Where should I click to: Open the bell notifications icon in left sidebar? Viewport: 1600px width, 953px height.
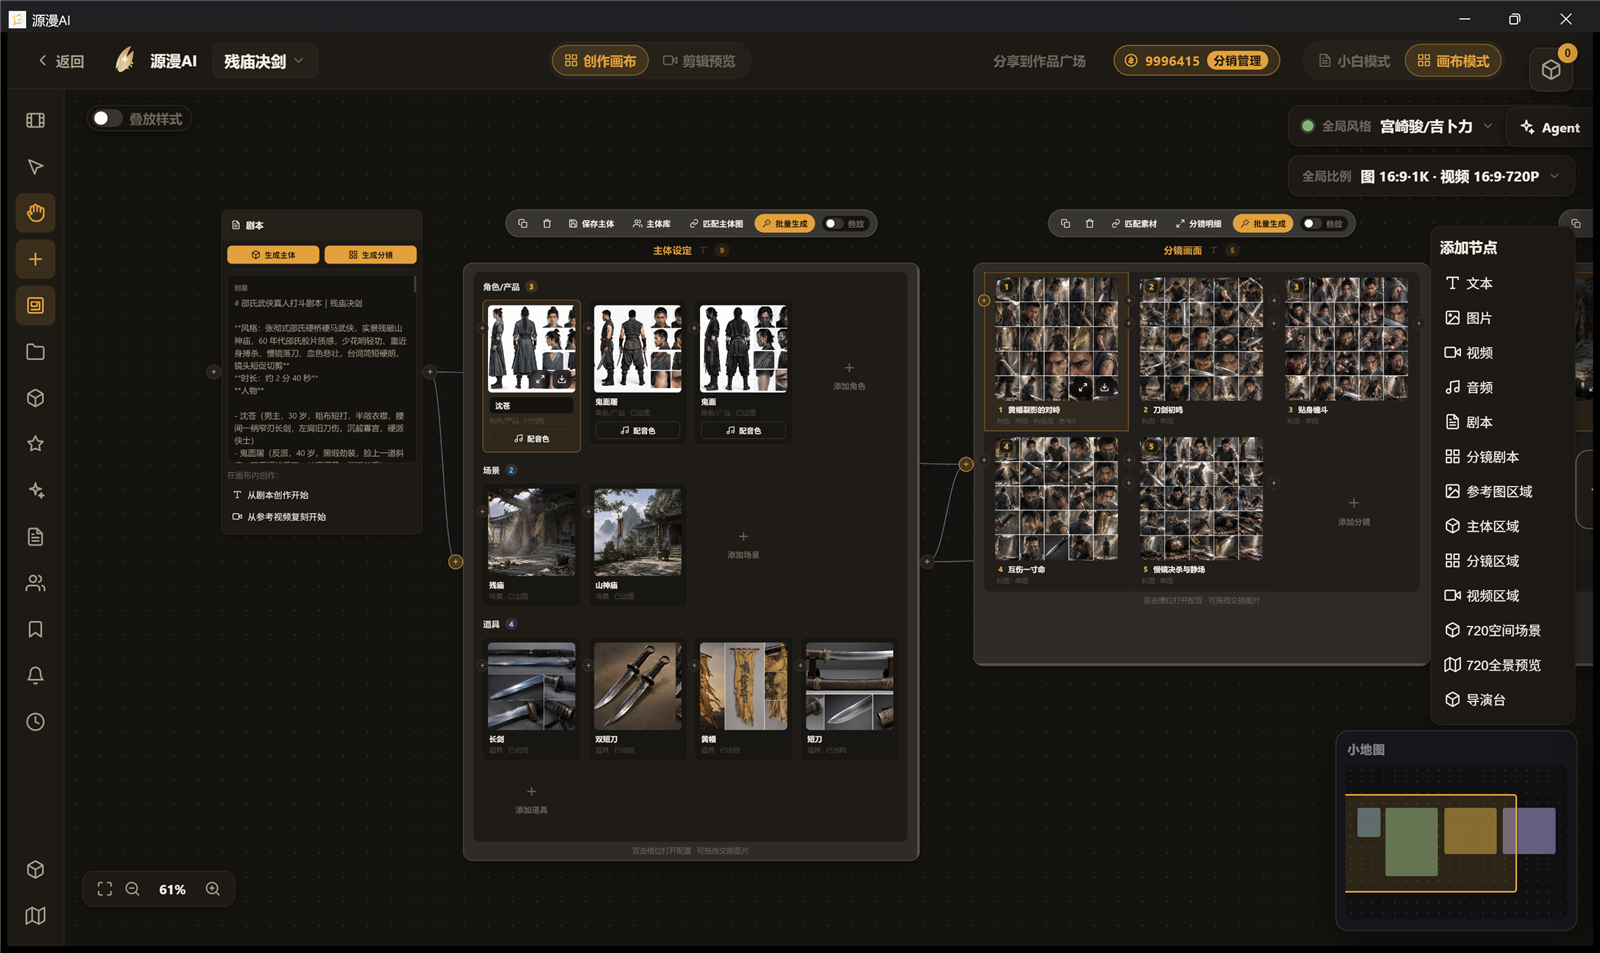pyautogui.click(x=35, y=675)
